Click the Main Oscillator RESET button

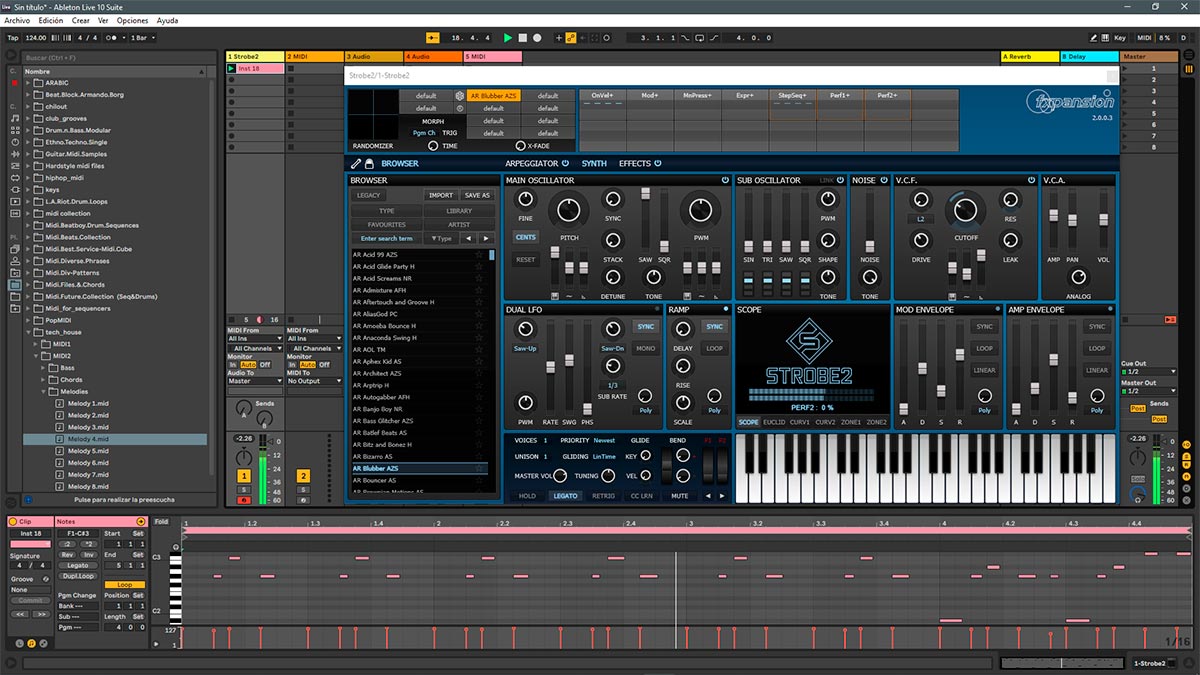click(x=526, y=260)
